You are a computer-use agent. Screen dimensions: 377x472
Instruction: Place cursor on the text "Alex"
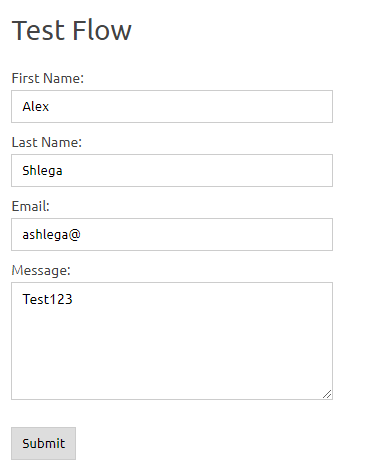[x=36, y=107]
